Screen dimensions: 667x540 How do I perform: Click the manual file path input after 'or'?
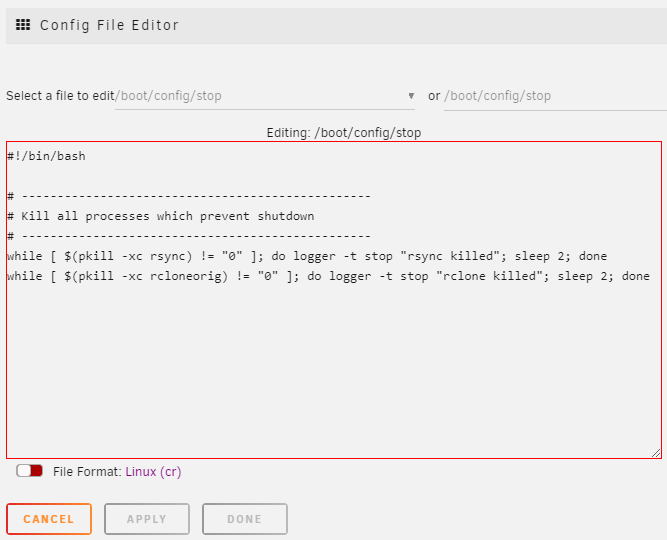click(x=555, y=96)
